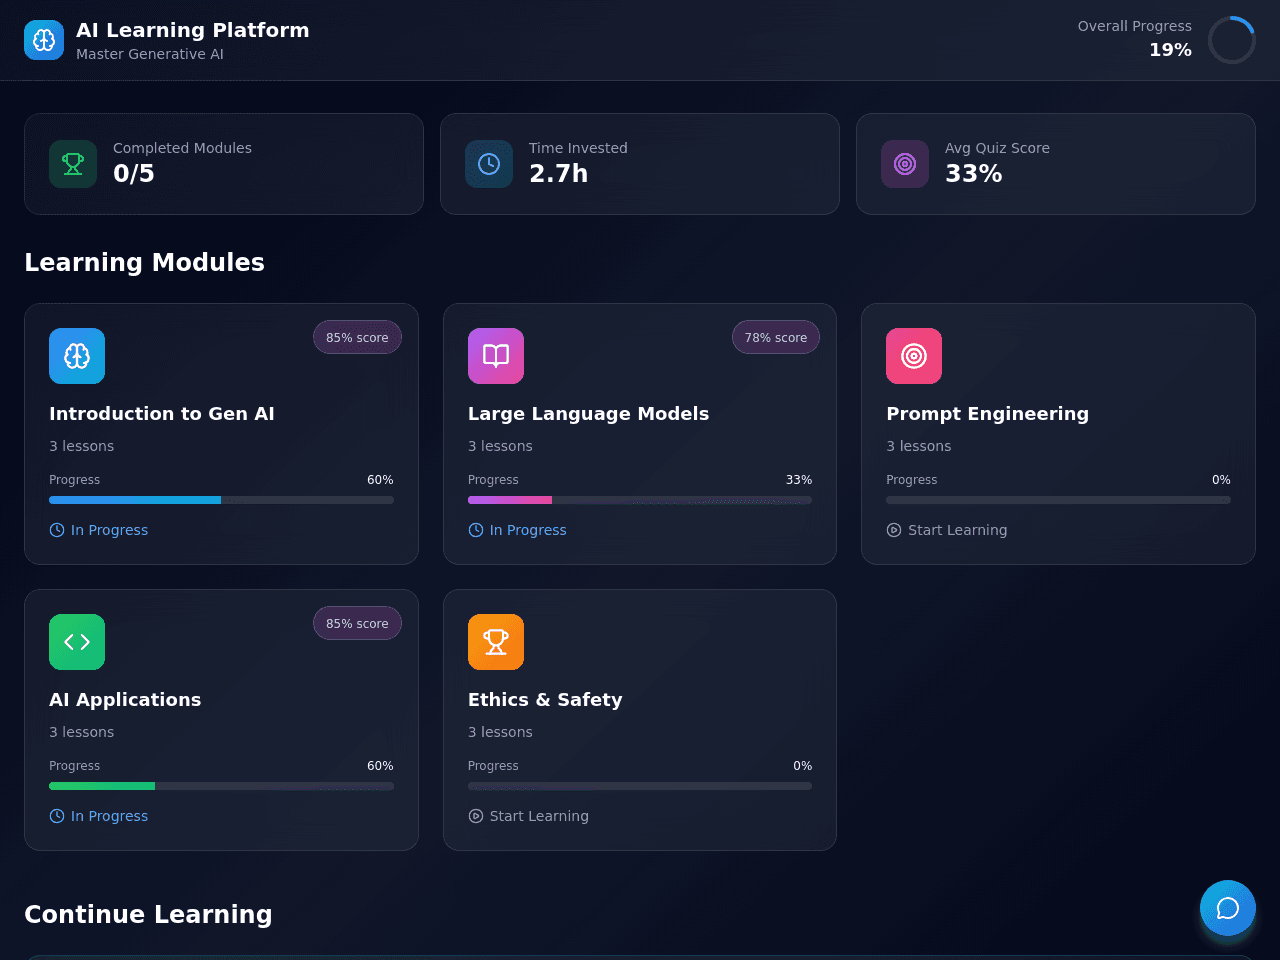Screen dimensions: 1280x960
Task: Click the 0% progress value in Ethics & Safety
Action: tap(803, 766)
